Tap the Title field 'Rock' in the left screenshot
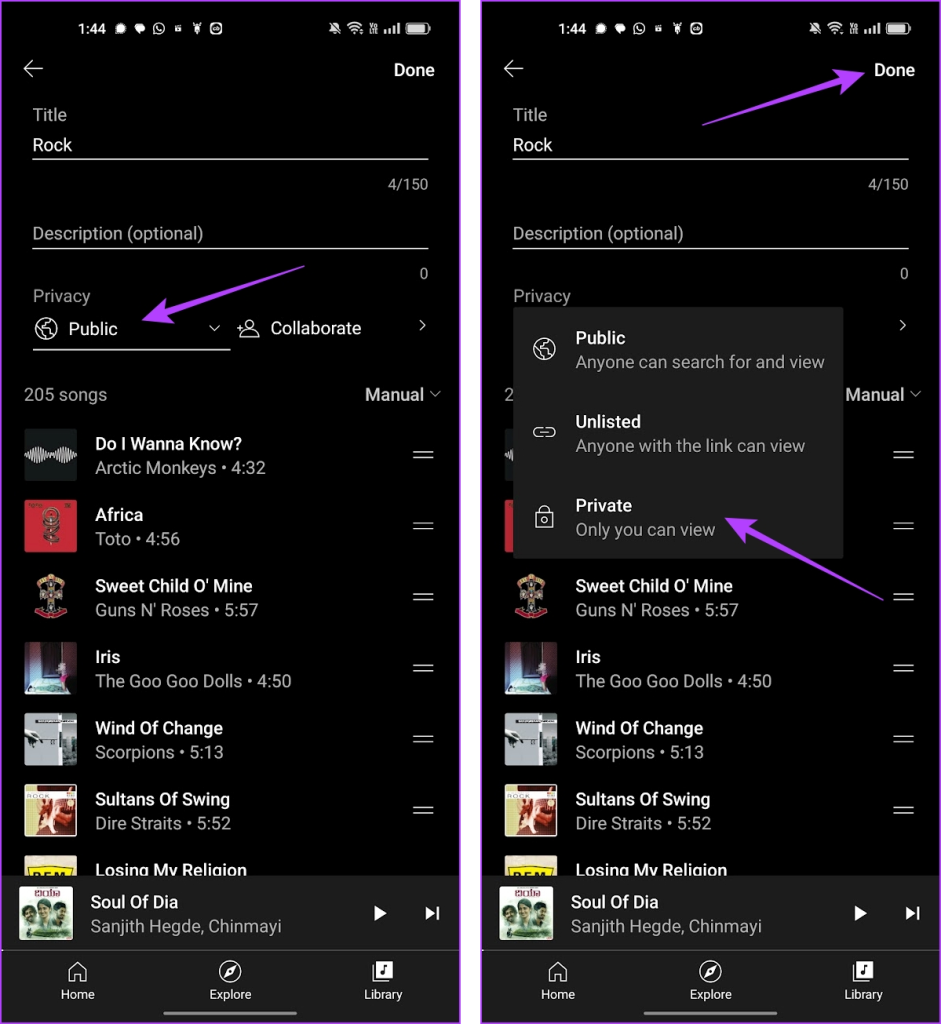The width and height of the screenshot is (941, 1024). [230, 145]
